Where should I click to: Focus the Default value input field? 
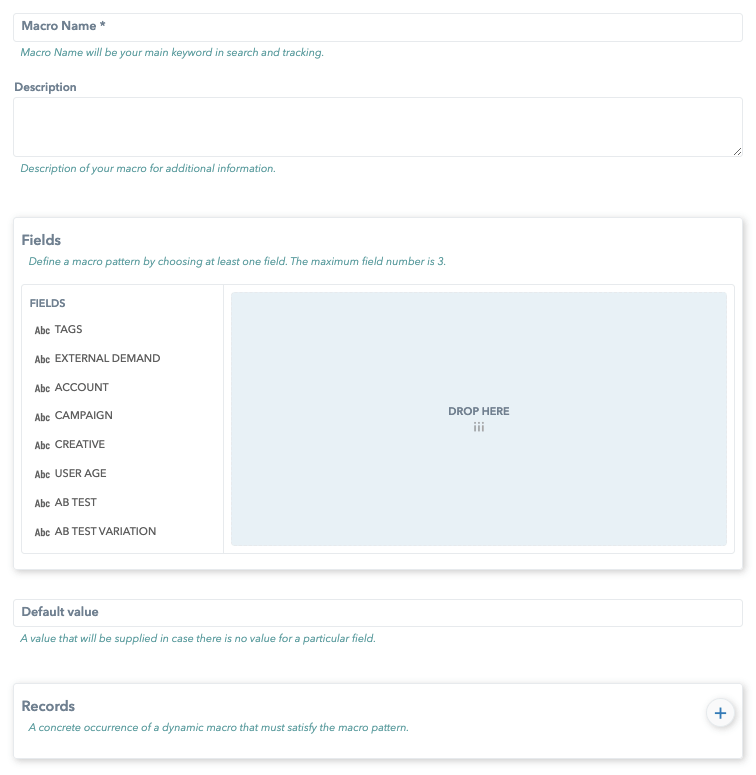(x=378, y=612)
